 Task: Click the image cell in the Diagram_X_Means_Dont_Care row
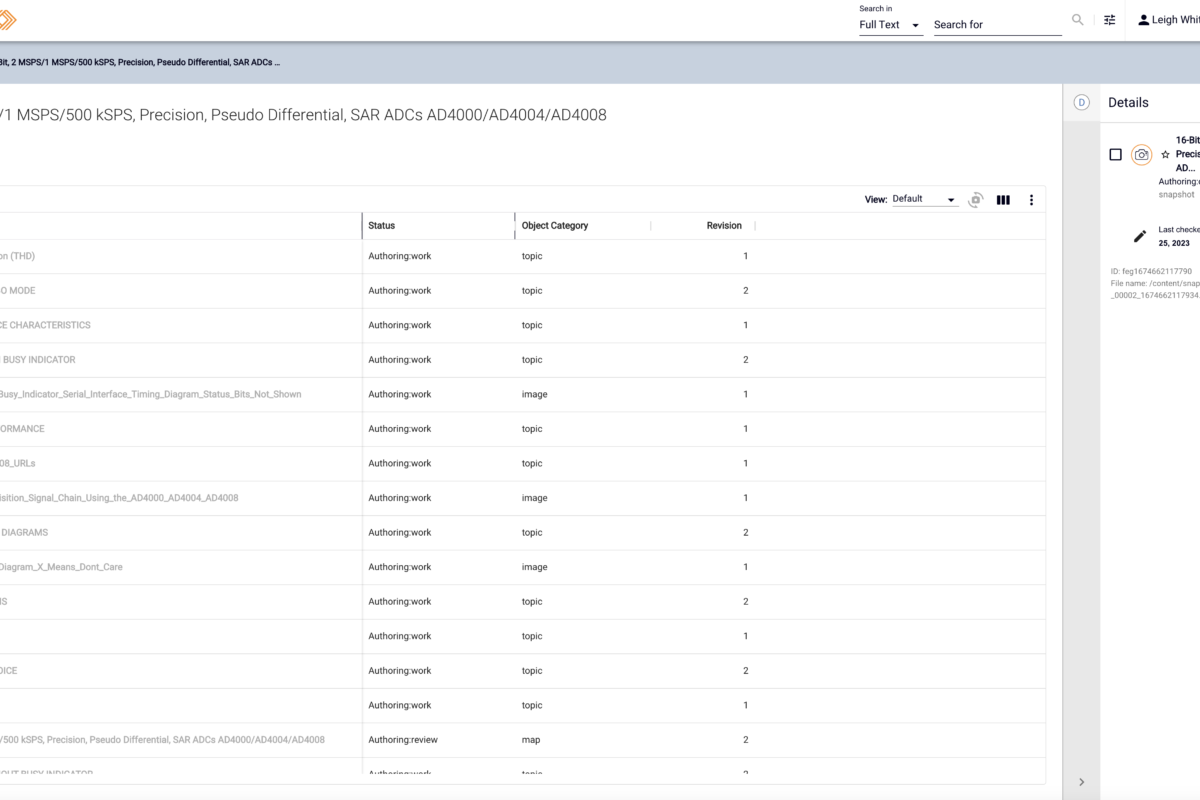click(x=535, y=567)
